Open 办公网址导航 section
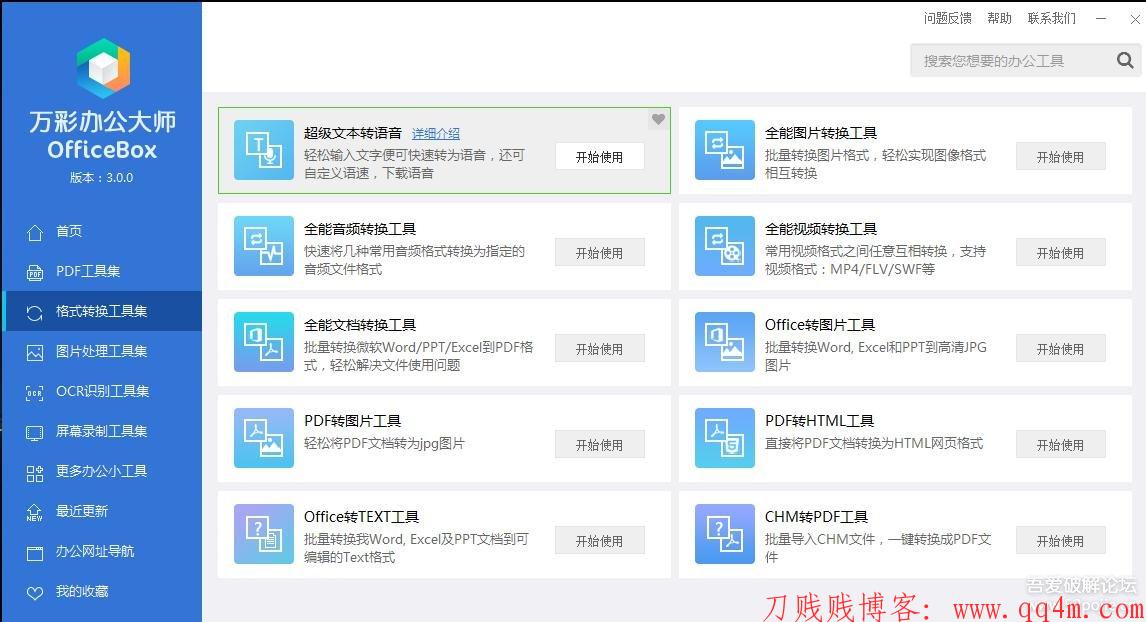 pyautogui.click(x=102, y=551)
